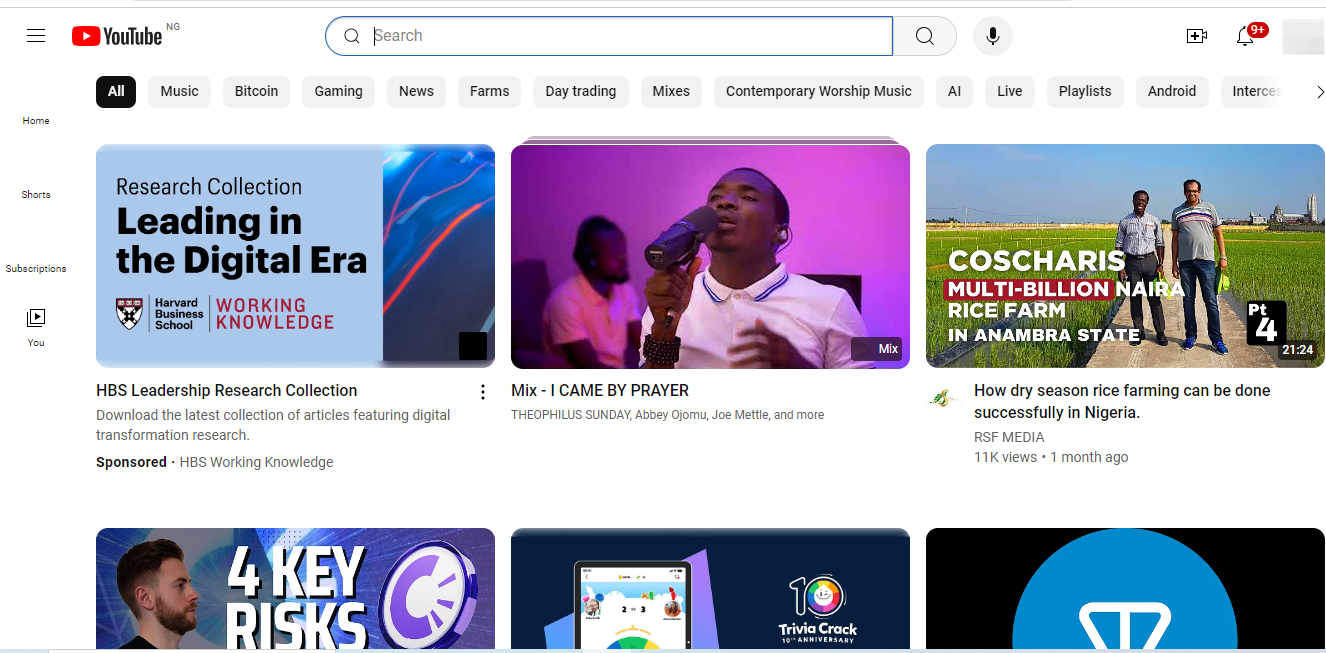Click the Sponsored label
The width and height of the screenshot is (1326, 653).
131,462
